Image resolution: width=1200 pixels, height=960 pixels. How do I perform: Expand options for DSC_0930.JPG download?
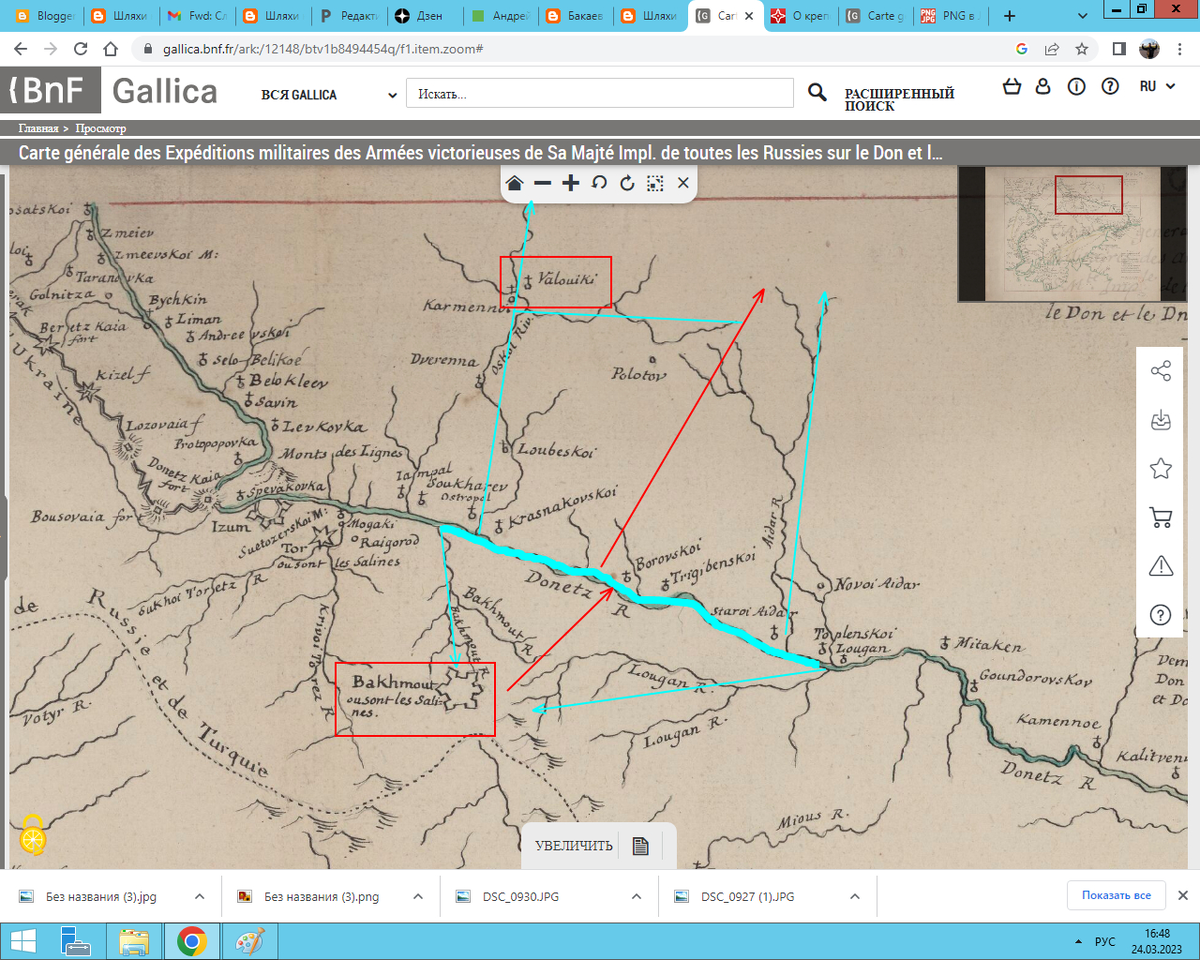point(637,896)
